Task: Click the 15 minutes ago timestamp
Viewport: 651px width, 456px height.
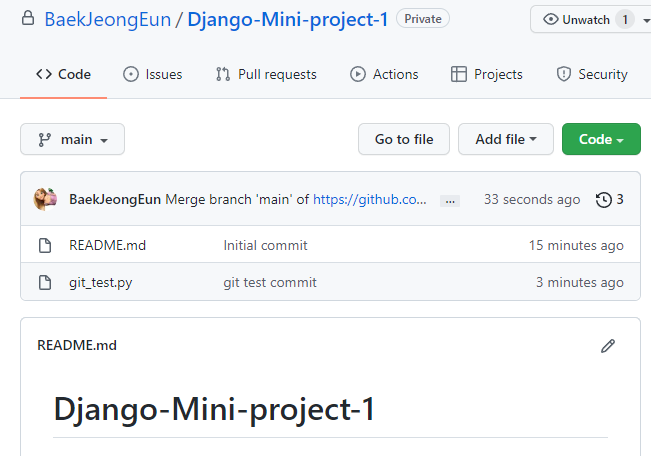Action: (576, 245)
